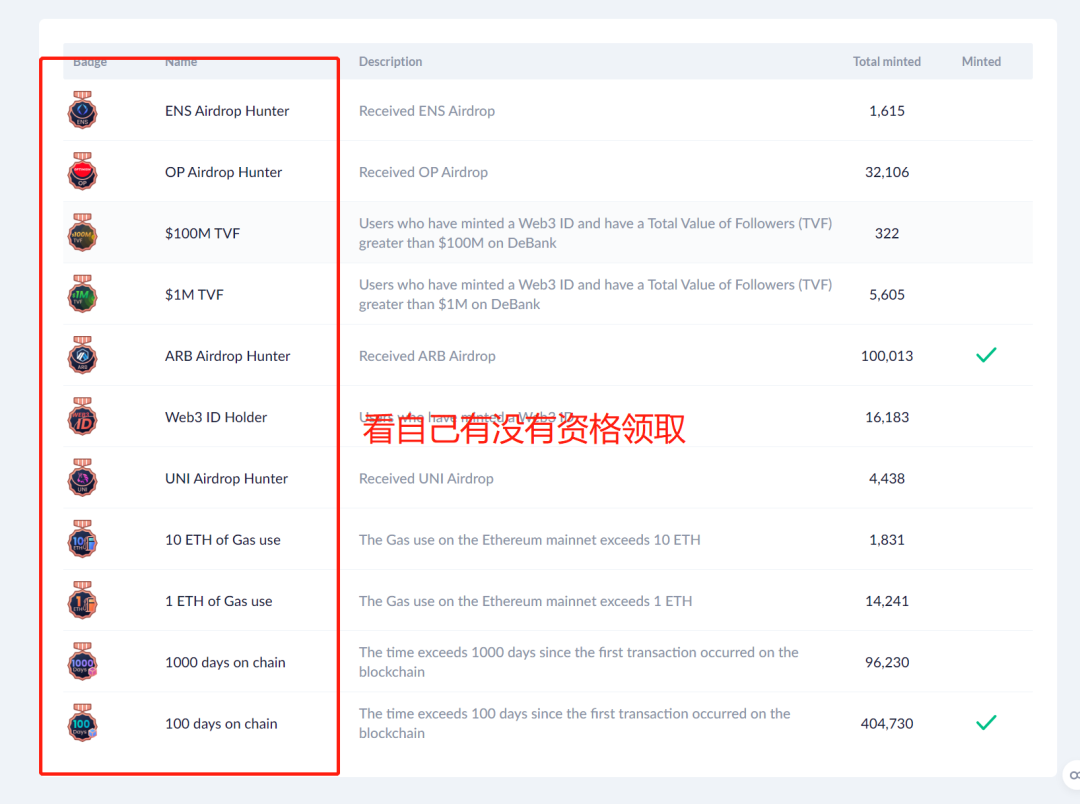Select the $1M TVF name
The height and width of the screenshot is (804, 1080).
194,295
